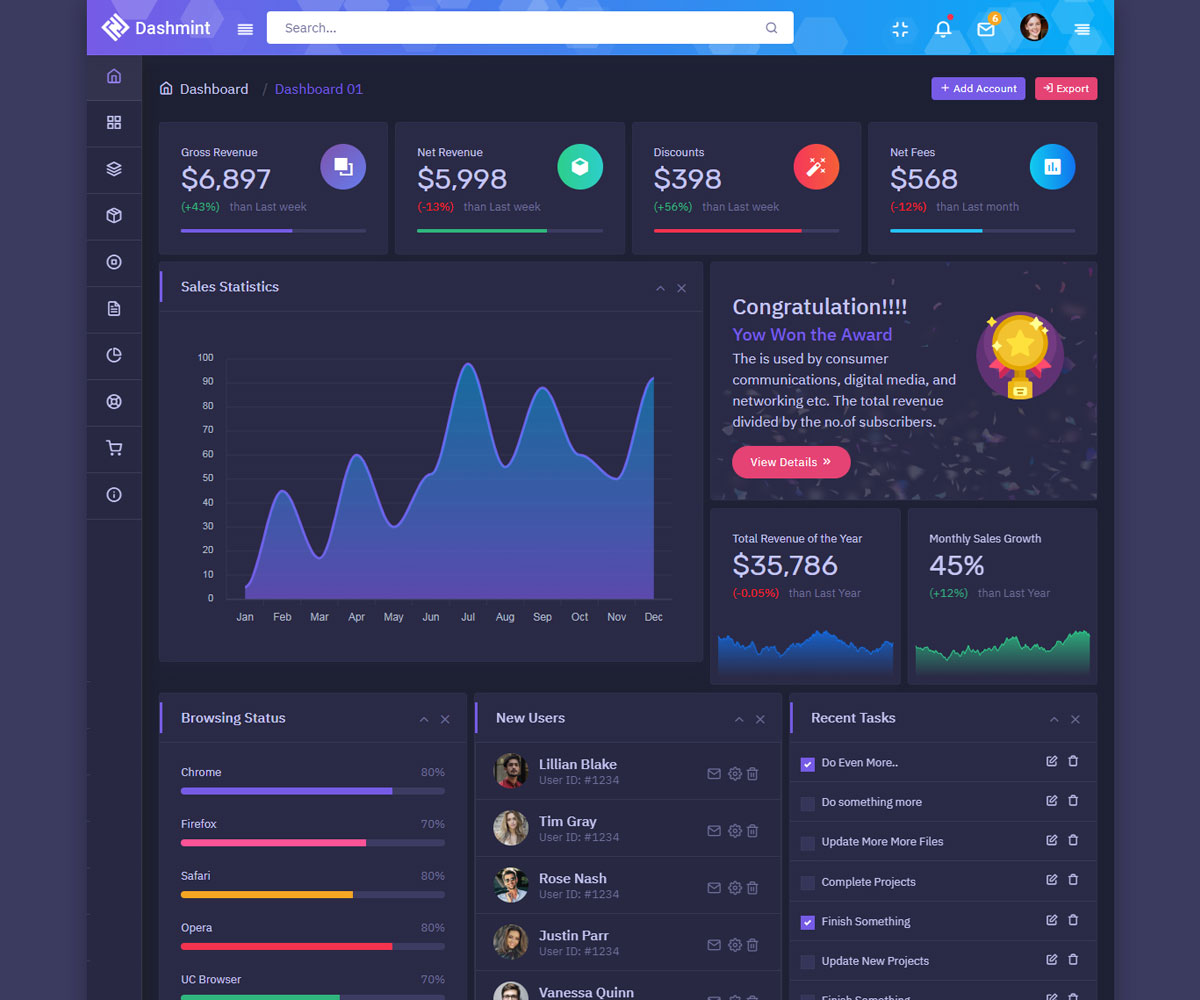Toggle sidebar with hamburger menu beside logo
The width and height of the screenshot is (1200, 1000).
(x=245, y=29)
